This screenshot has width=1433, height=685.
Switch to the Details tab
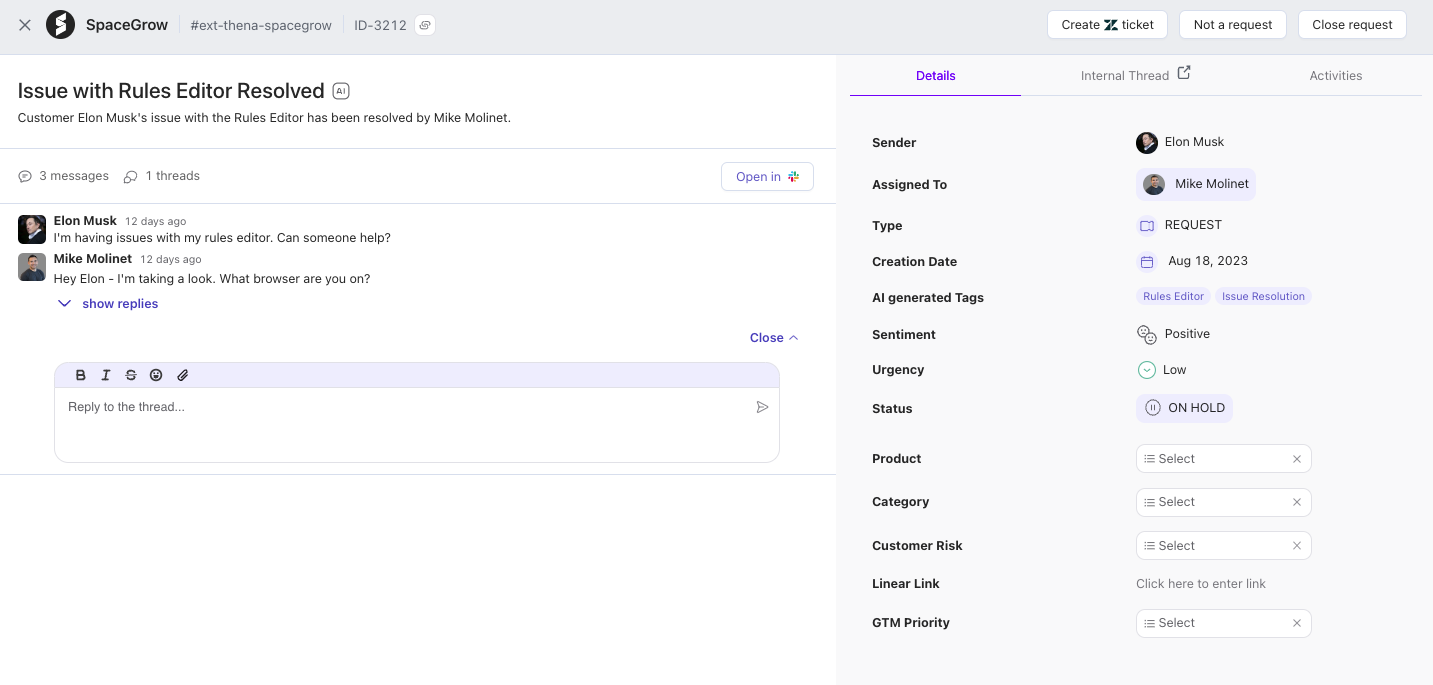(x=936, y=76)
